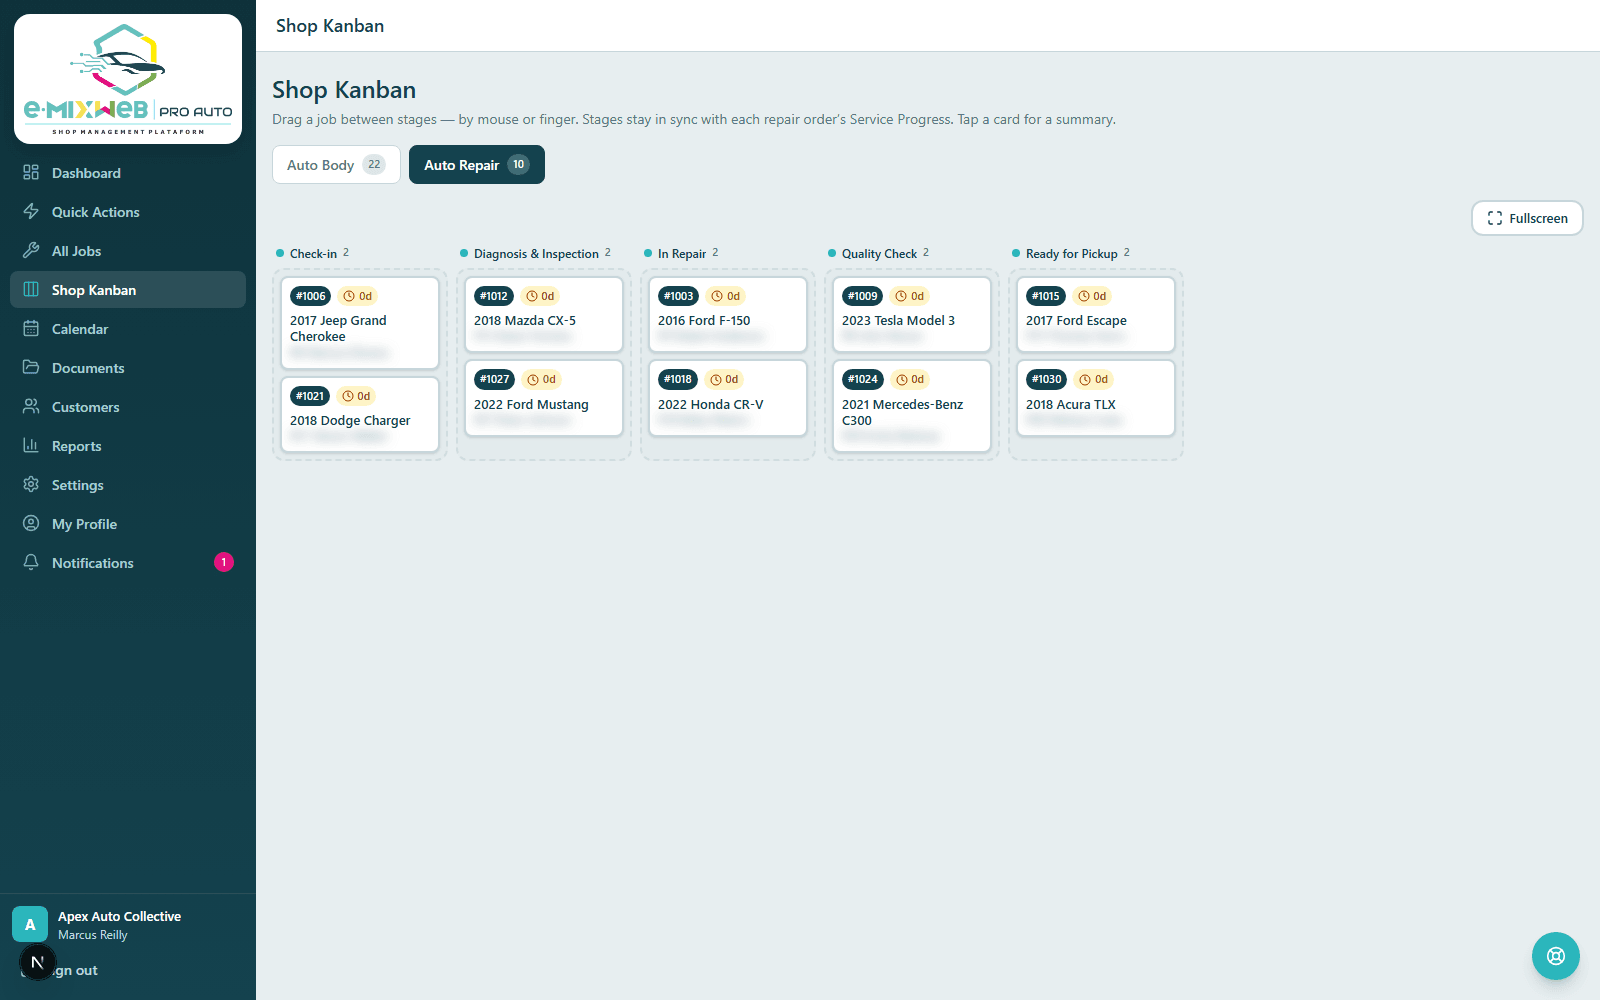Open the 2022 Ford Mustang job card
This screenshot has height=1000, width=1600.
(x=544, y=398)
